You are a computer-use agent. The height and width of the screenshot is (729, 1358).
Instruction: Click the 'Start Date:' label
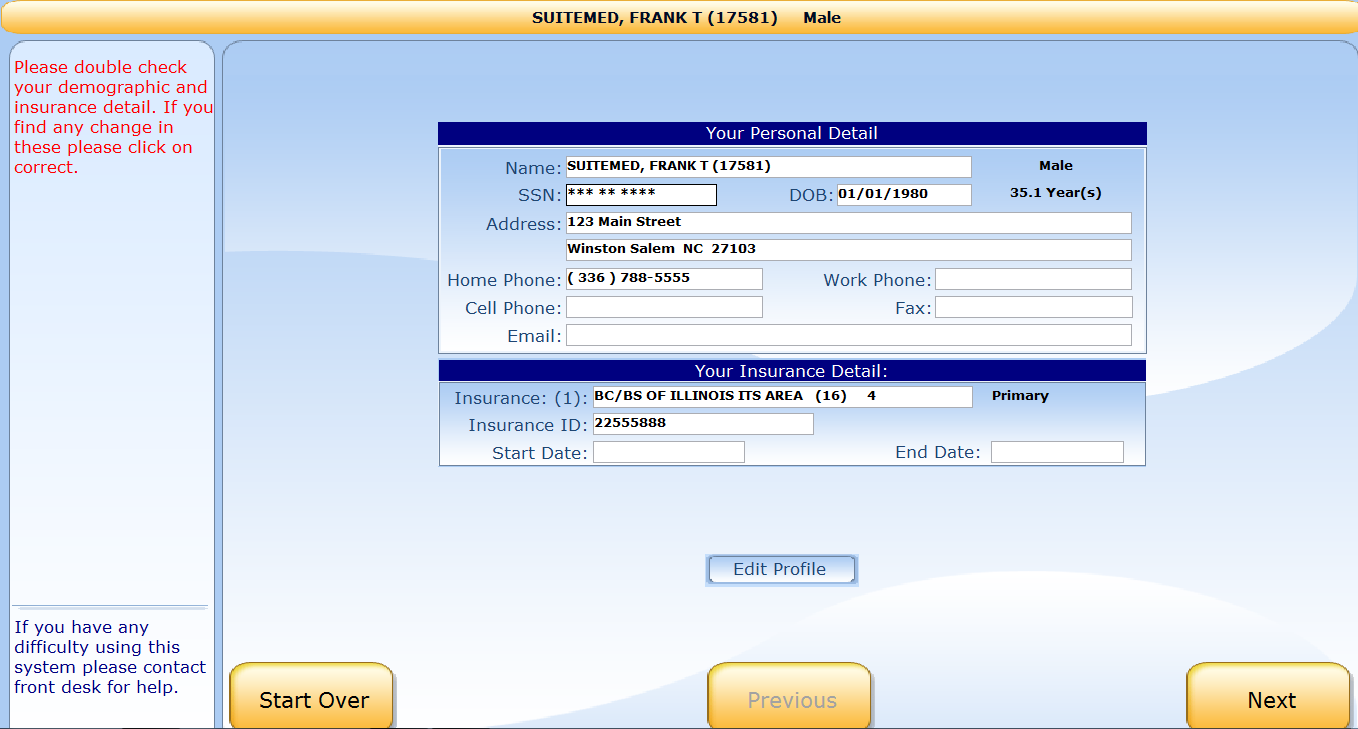[x=540, y=453]
